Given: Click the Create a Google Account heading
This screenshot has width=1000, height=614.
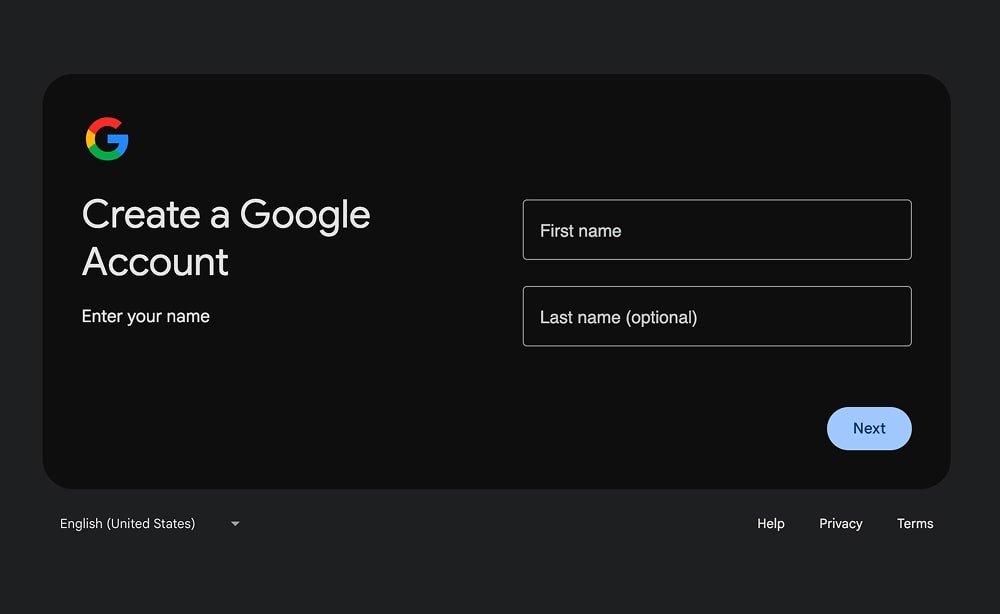Looking at the screenshot, I should coord(226,238).
